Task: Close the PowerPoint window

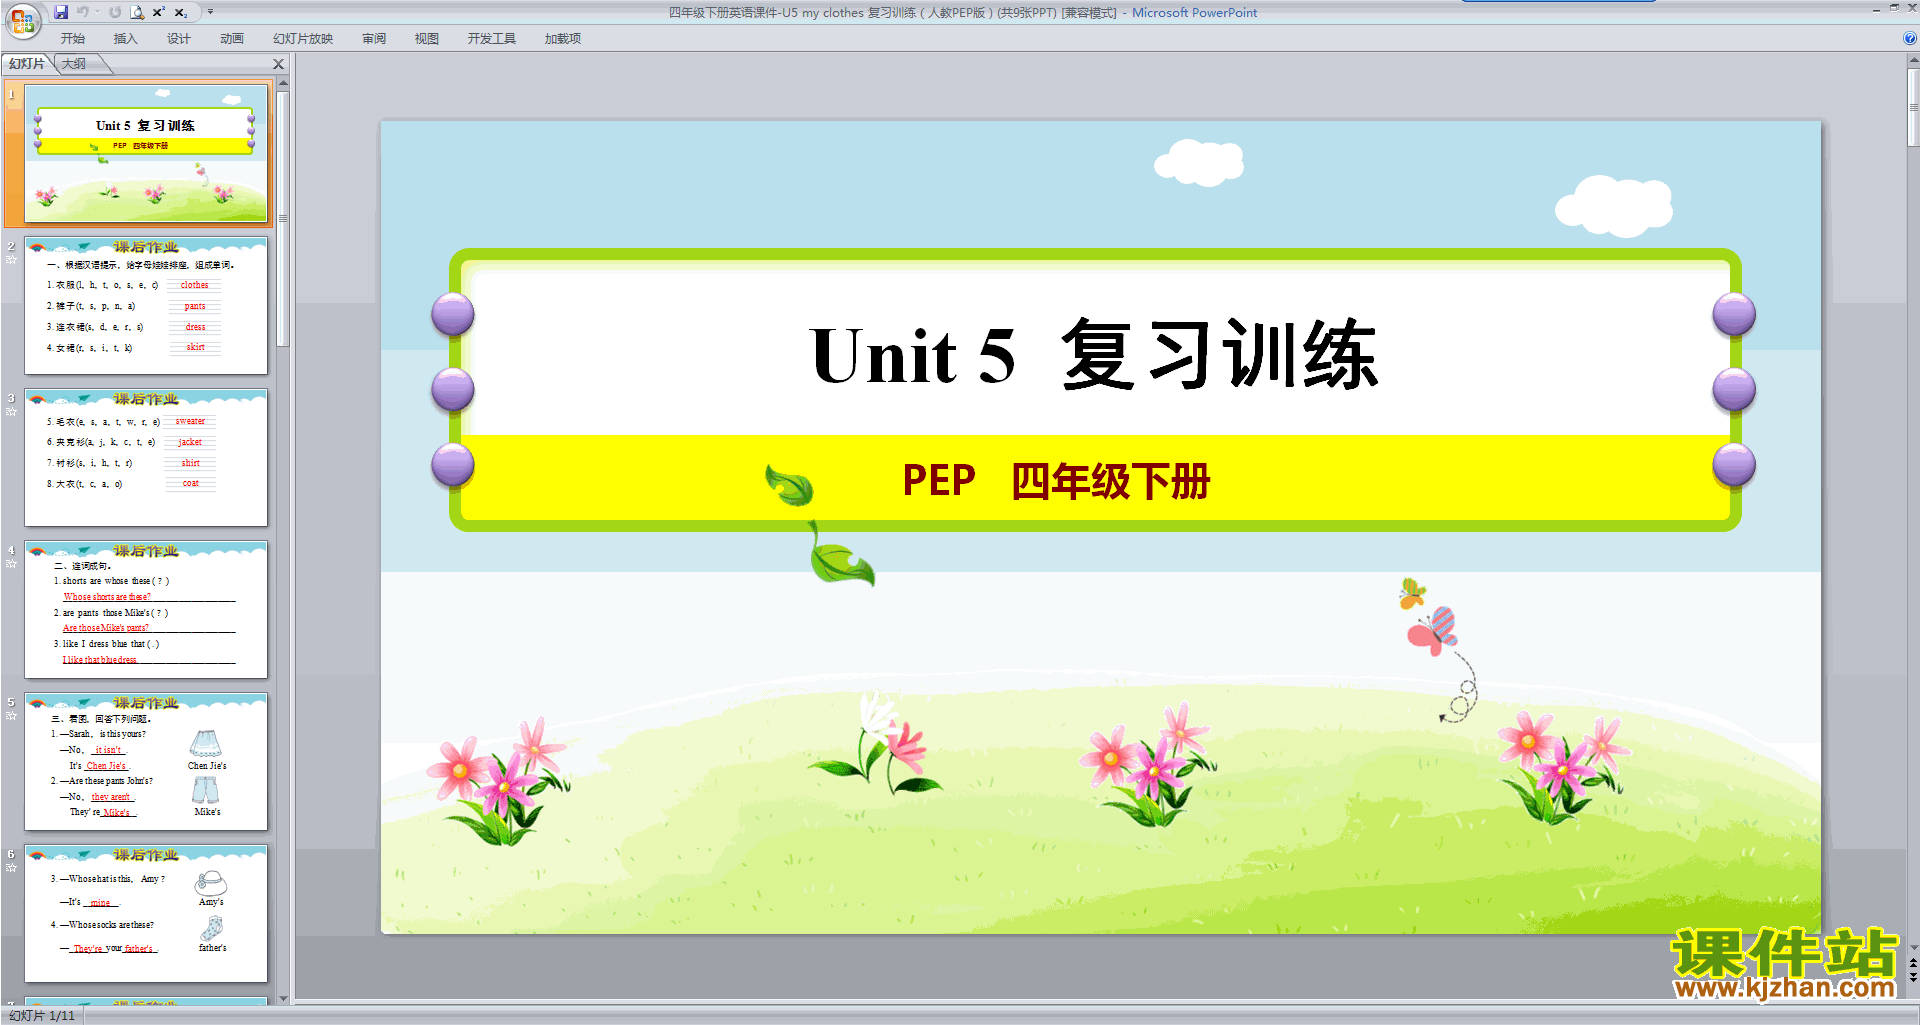Action: click(x=1912, y=8)
